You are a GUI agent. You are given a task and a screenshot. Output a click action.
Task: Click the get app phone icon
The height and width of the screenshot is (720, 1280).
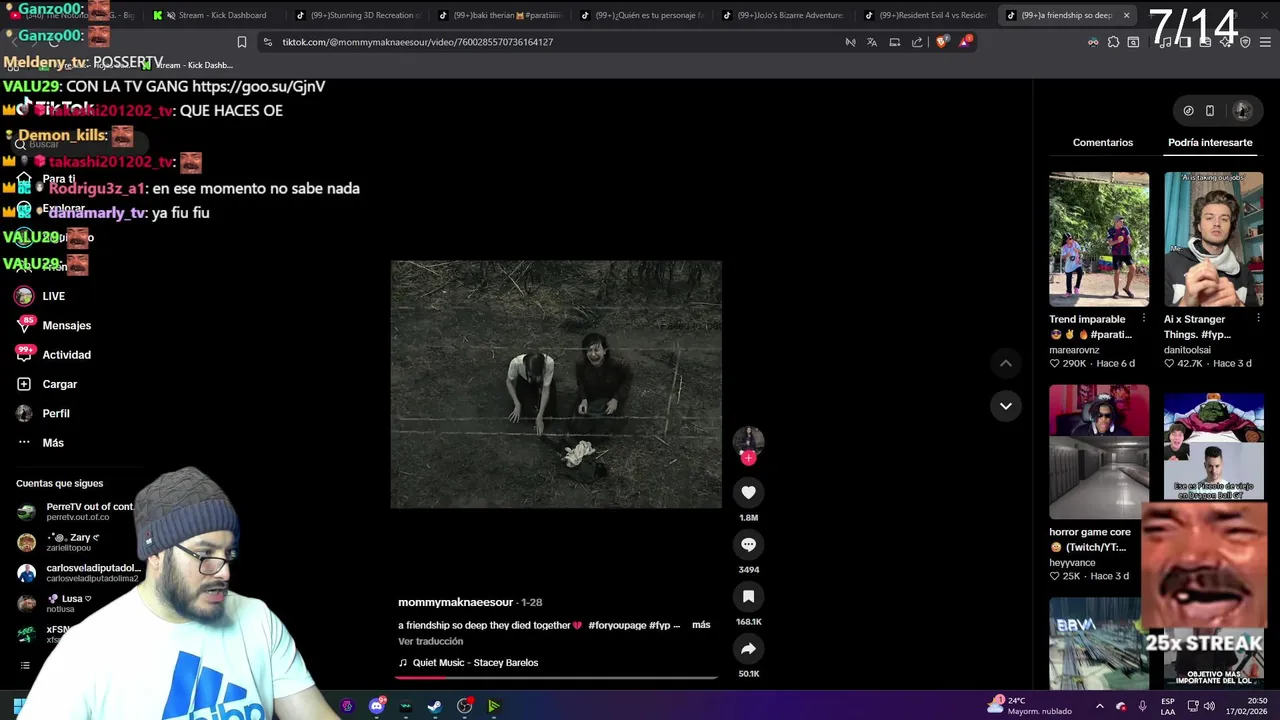tap(1210, 111)
